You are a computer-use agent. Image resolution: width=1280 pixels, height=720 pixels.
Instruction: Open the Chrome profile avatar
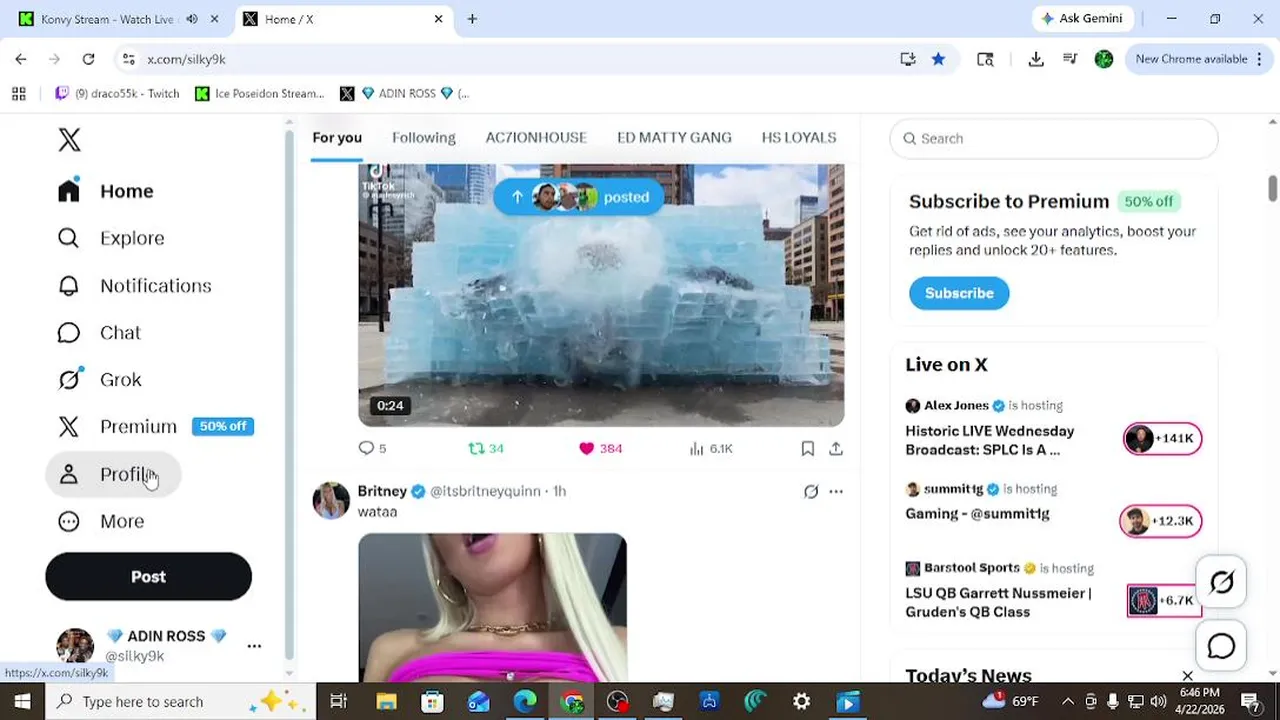[1104, 59]
